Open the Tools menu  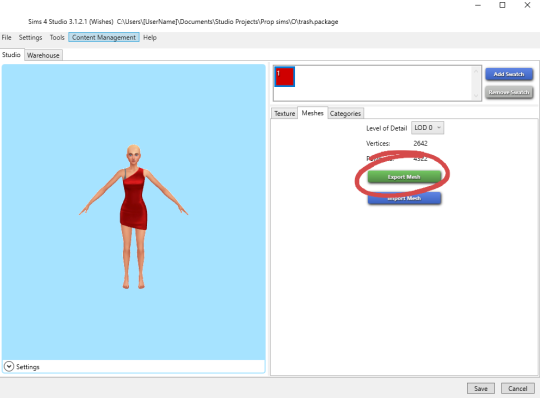pos(57,37)
